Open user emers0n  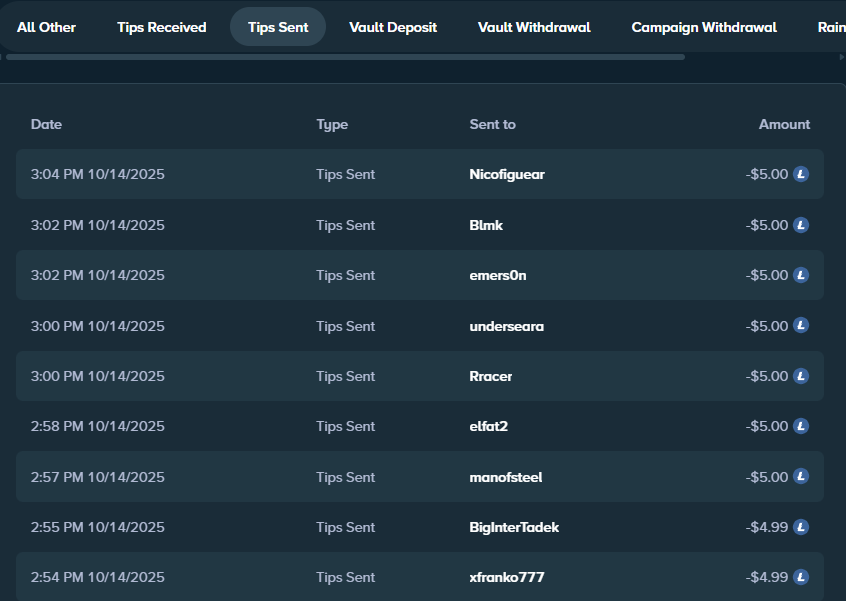point(498,275)
